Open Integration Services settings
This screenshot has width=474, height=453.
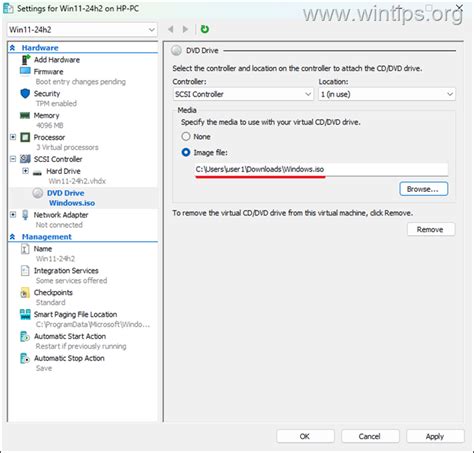click(x=66, y=271)
